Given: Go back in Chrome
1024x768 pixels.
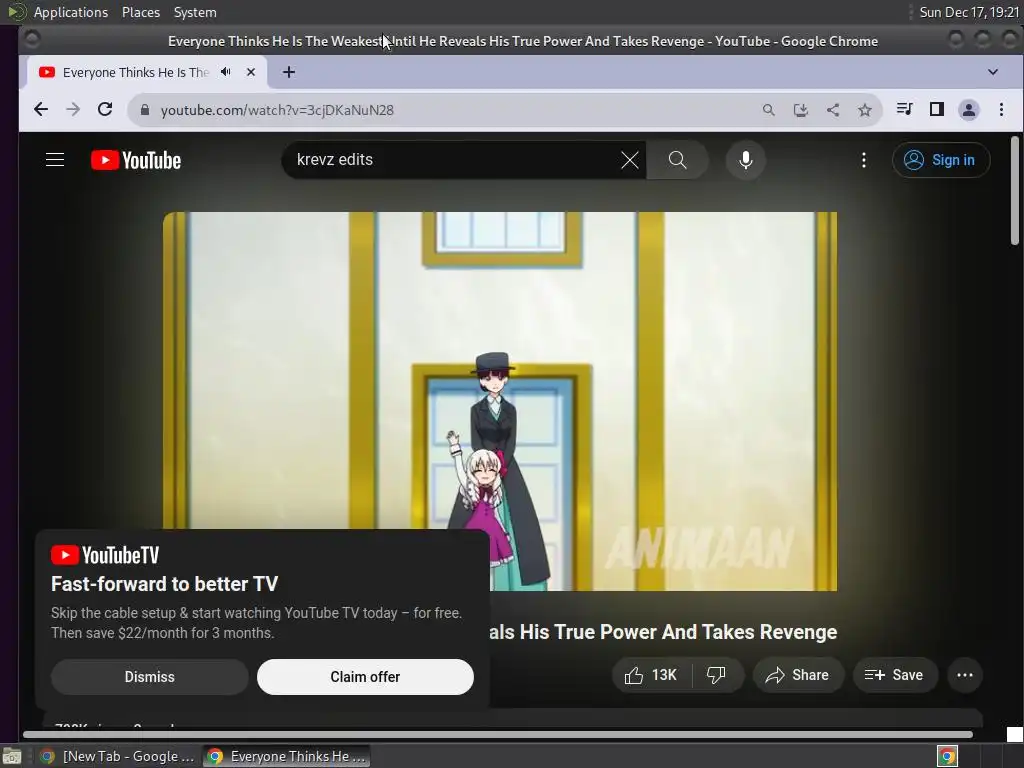Looking at the screenshot, I should pyautogui.click(x=40, y=110).
